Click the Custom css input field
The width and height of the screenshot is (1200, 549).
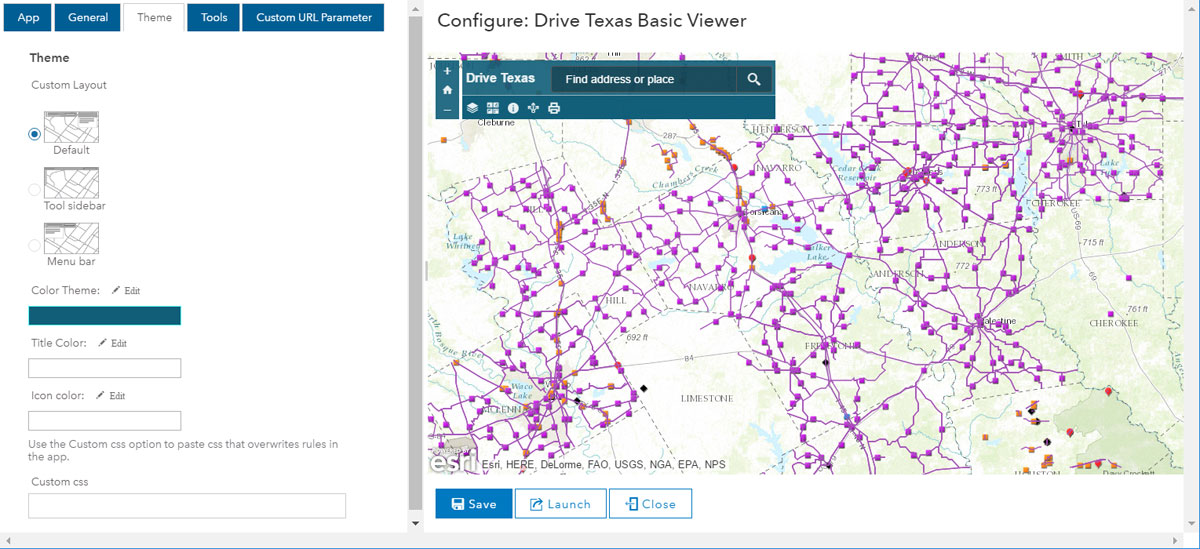coord(187,506)
